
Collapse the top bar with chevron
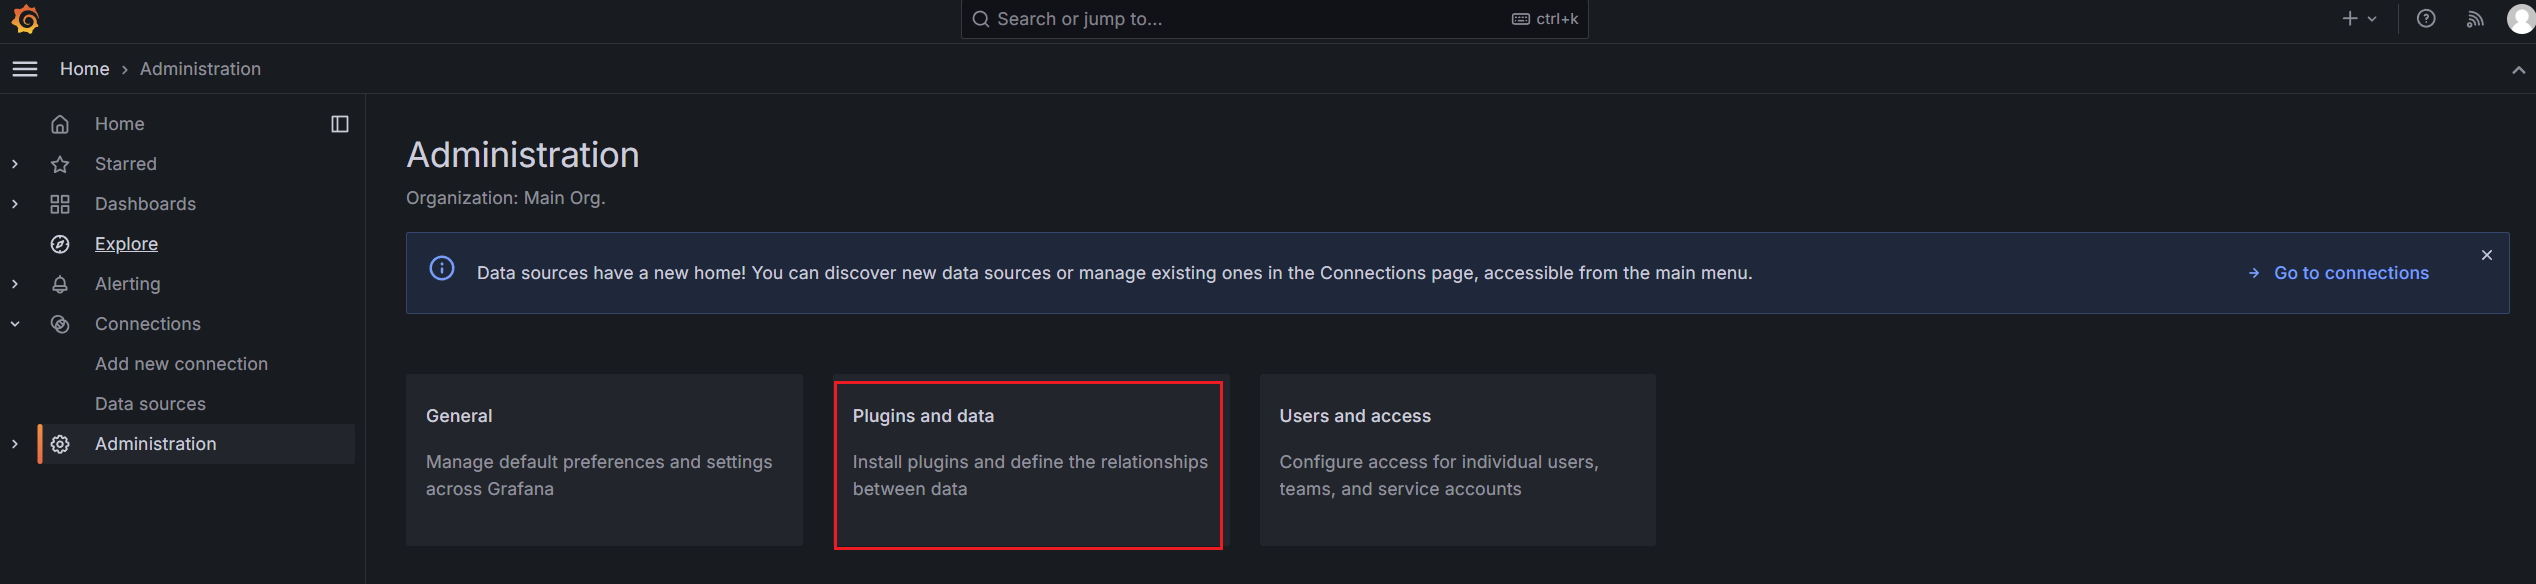click(x=2518, y=70)
